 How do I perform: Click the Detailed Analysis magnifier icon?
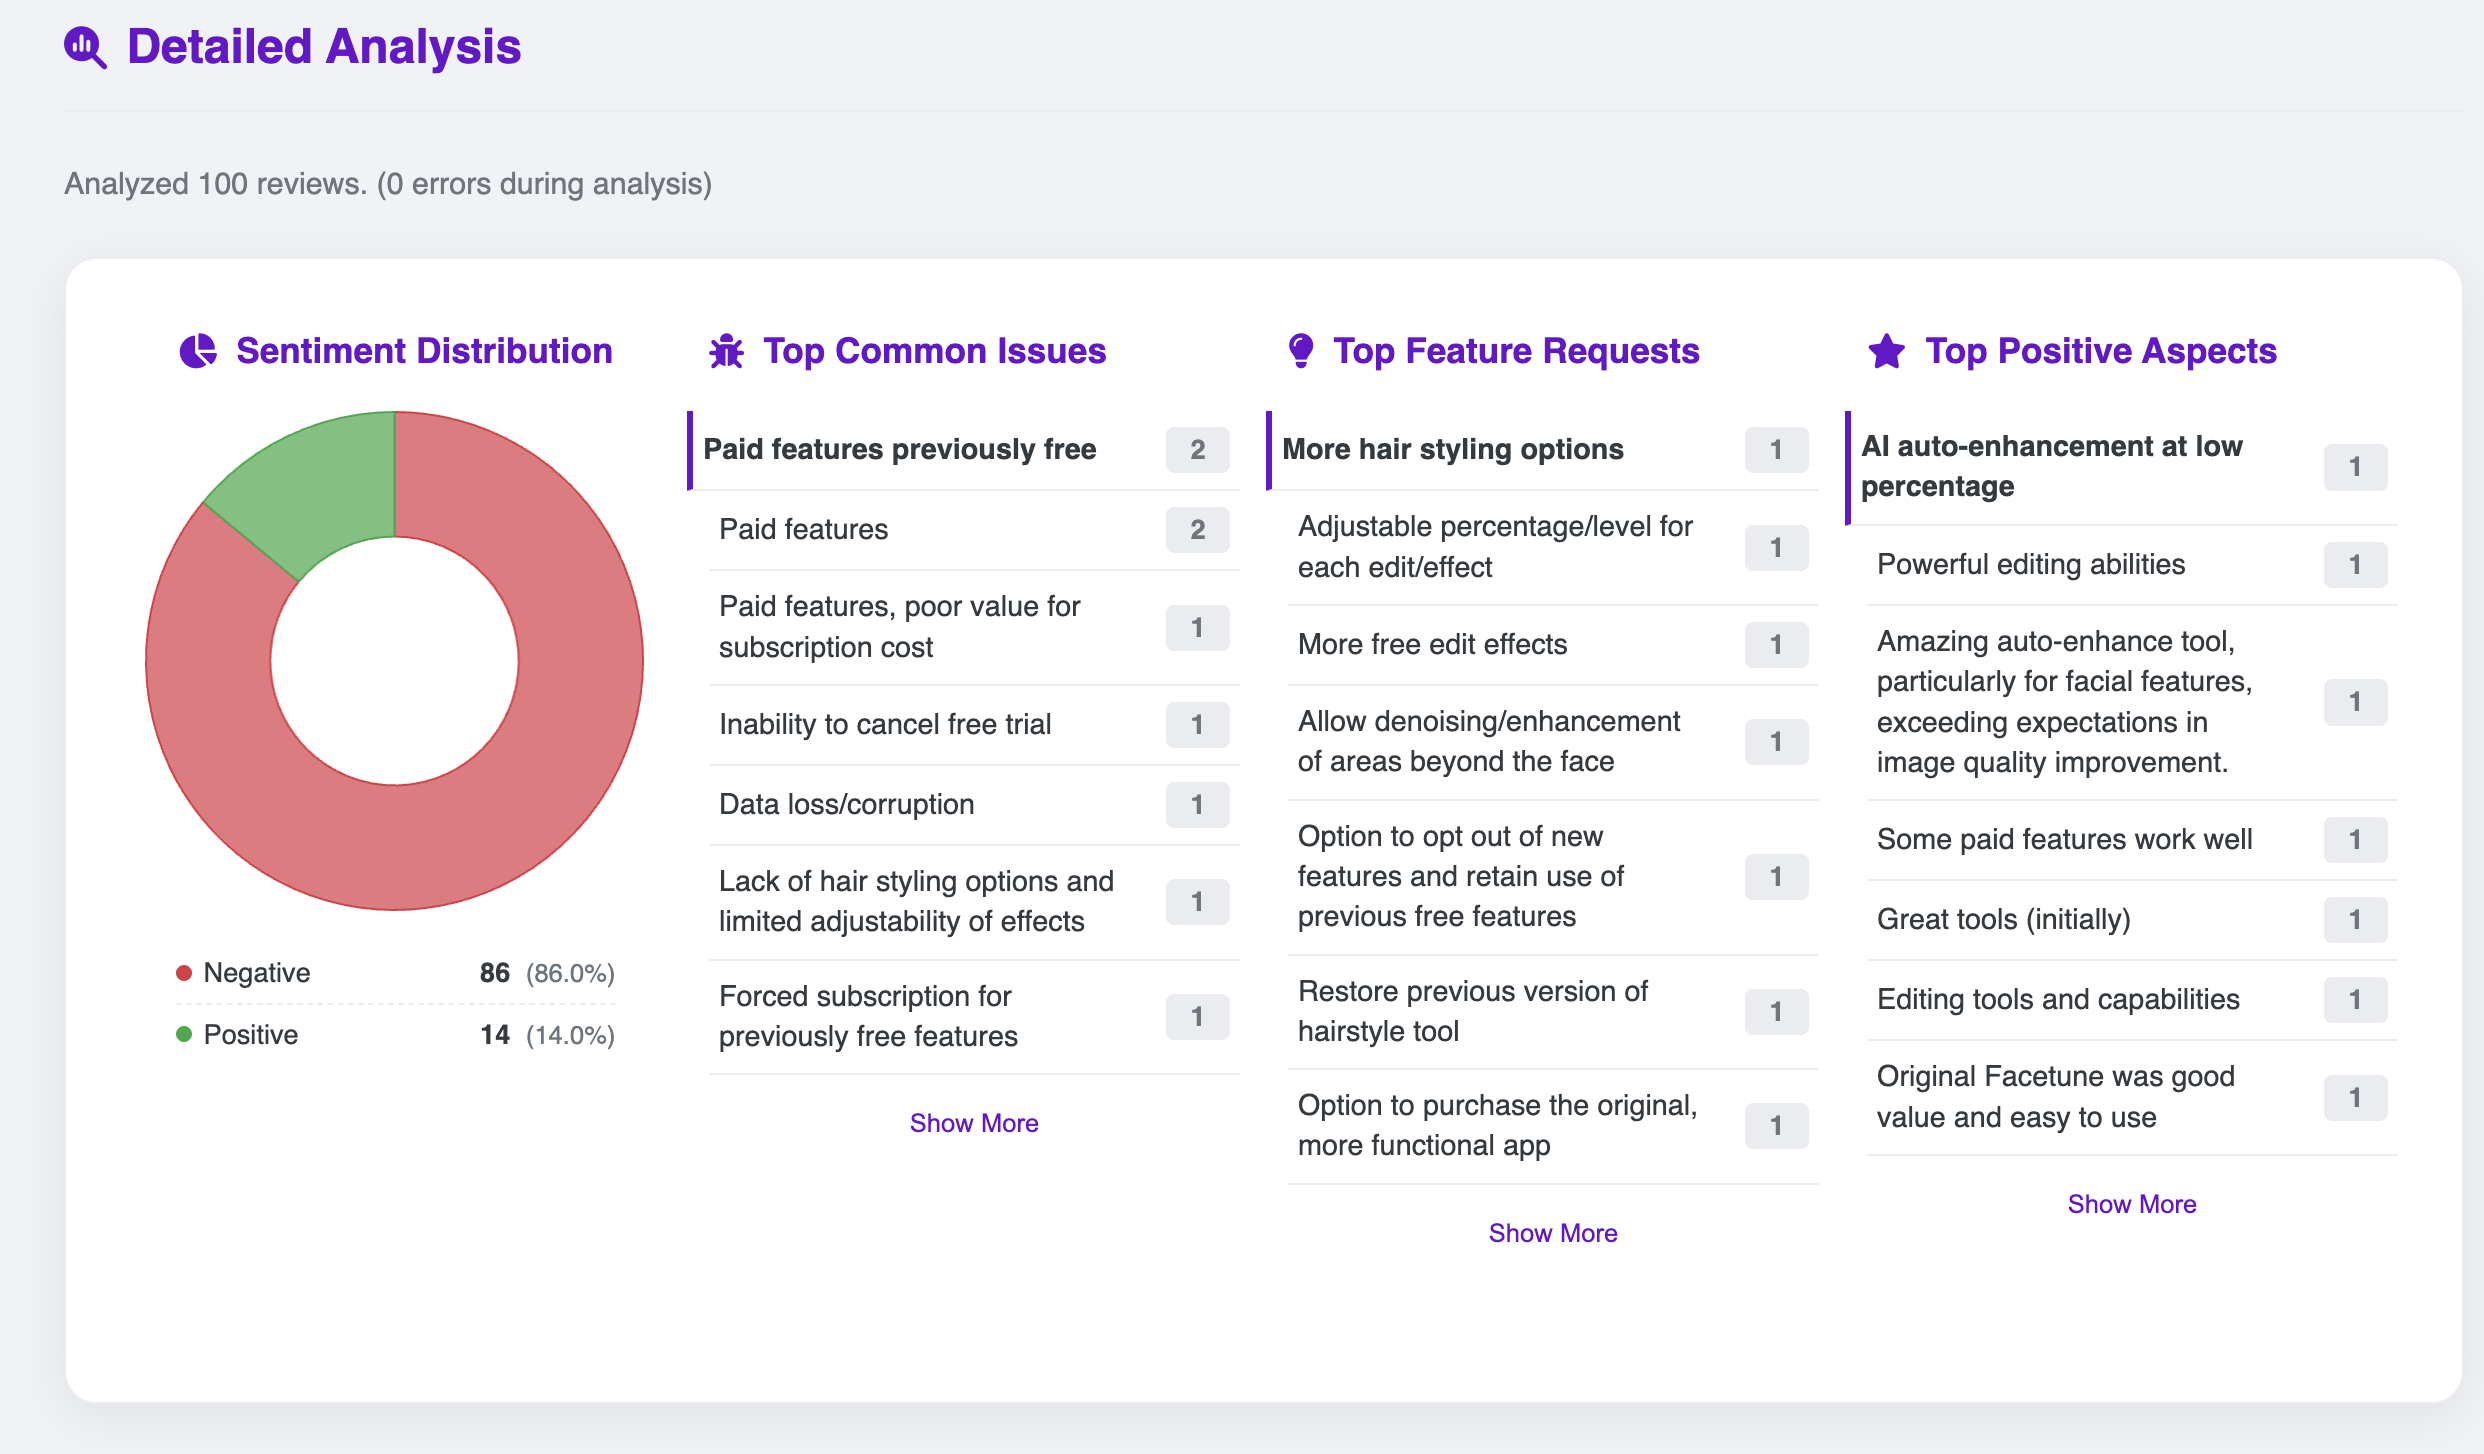(85, 47)
